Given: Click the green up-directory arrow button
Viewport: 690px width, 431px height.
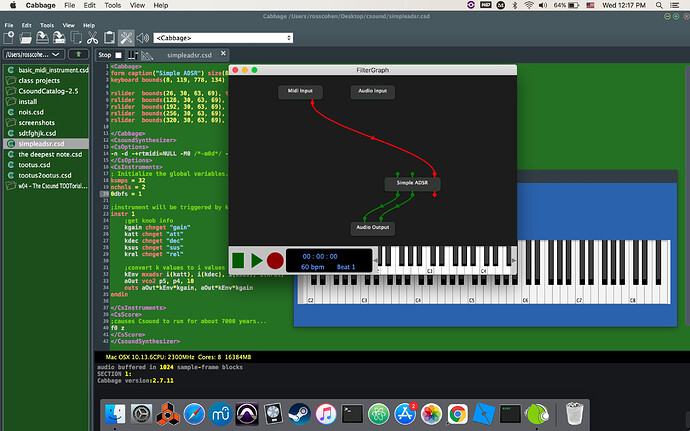Looking at the screenshot, I should (x=78, y=55).
